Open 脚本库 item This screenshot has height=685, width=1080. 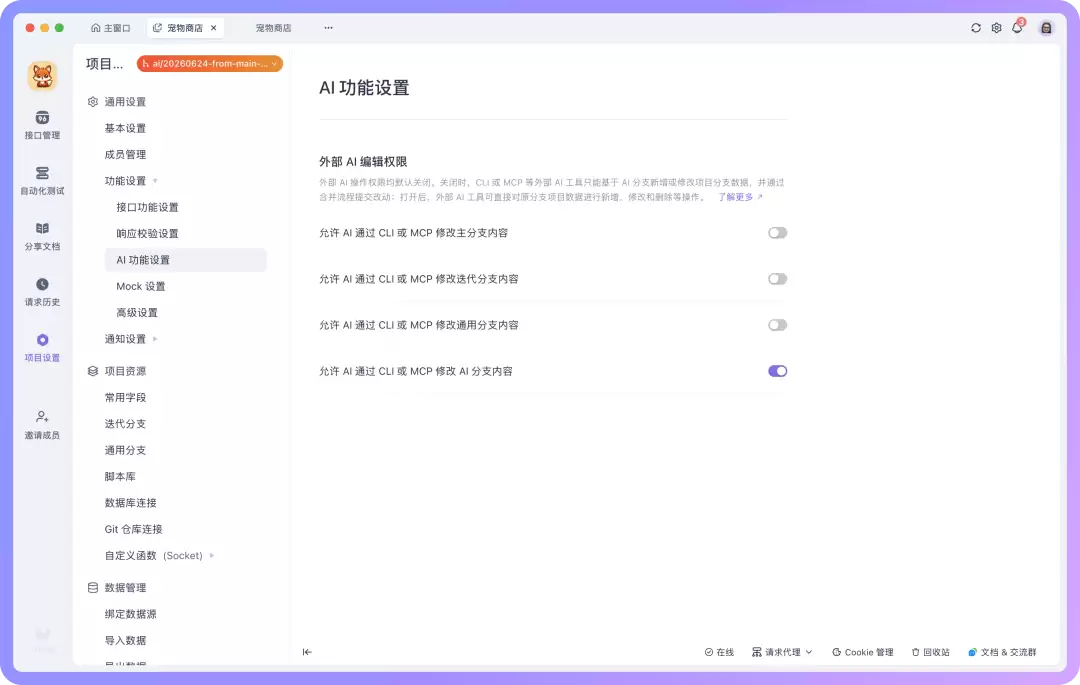pyautogui.click(x=120, y=476)
